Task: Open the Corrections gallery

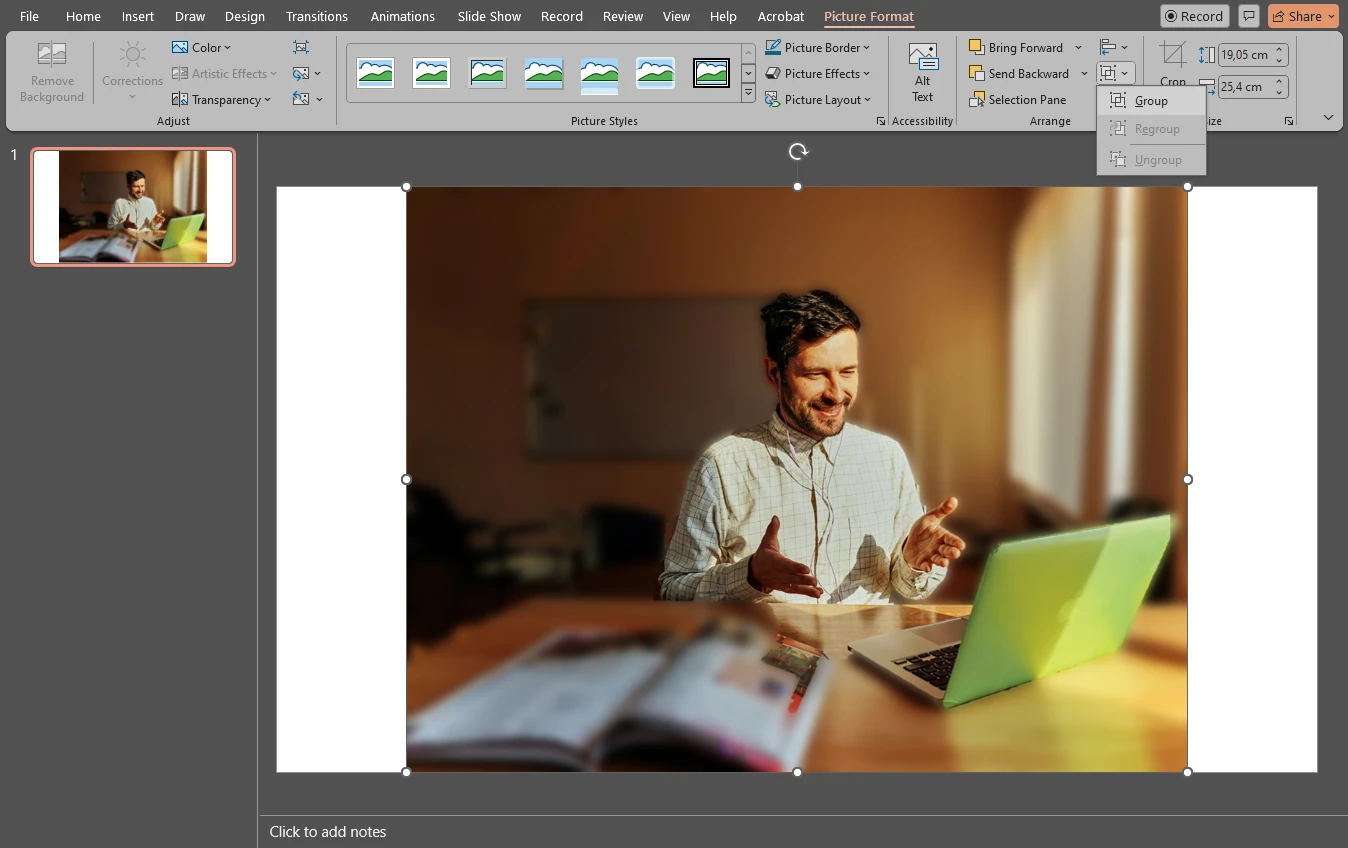Action: pyautogui.click(x=132, y=72)
